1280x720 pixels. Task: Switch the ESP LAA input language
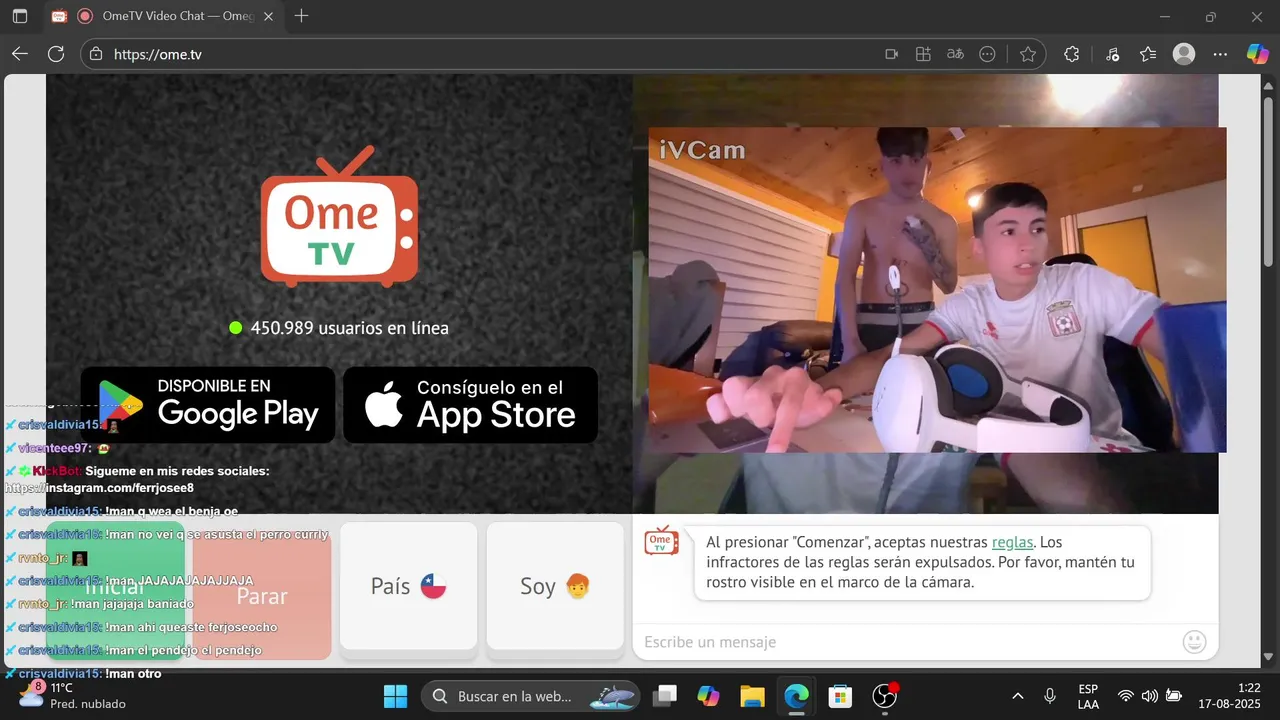(x=1088, y=696)
